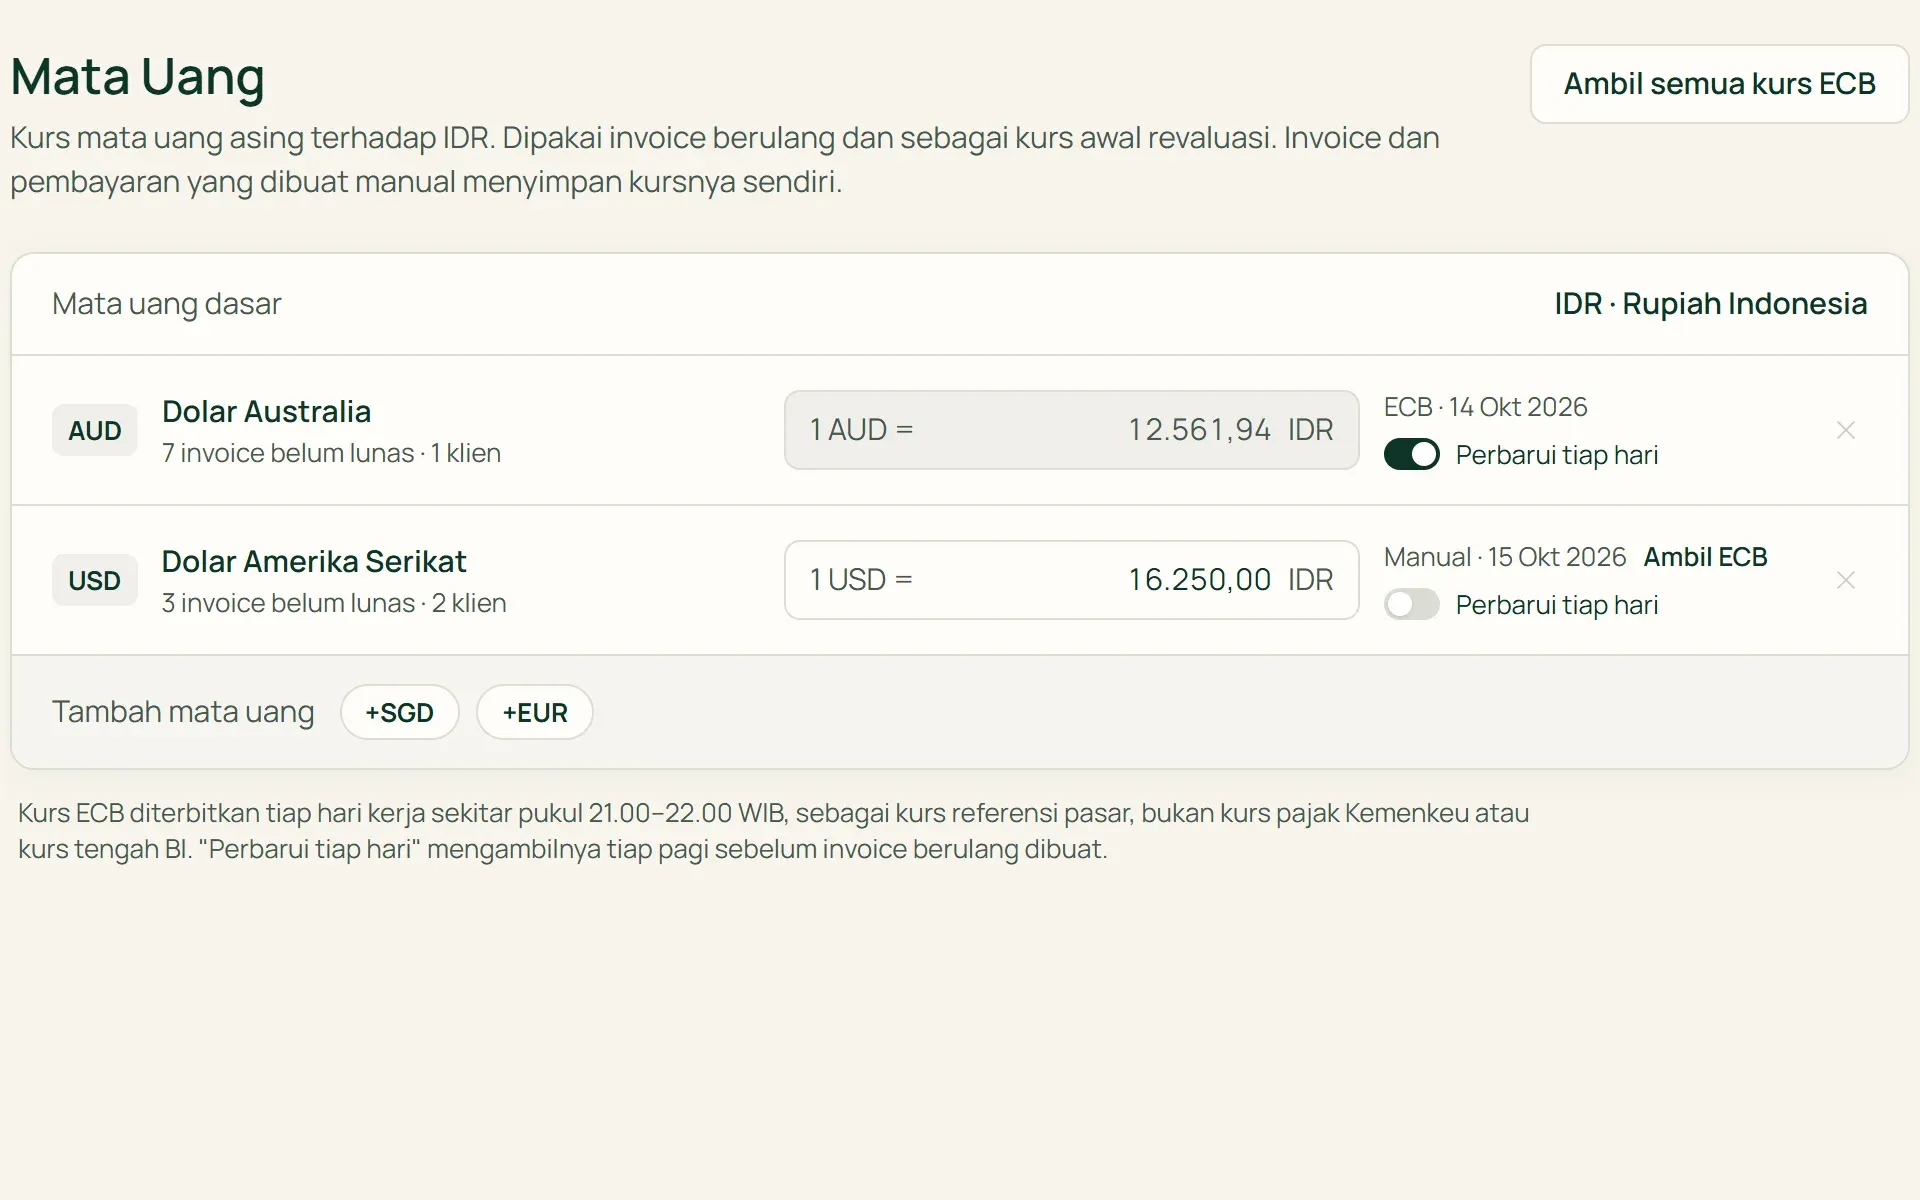Select the 1 AUD exchange rate field
This screenshot has width=1920, height=1200.
pyautogui.click(x=1071, y=430)
